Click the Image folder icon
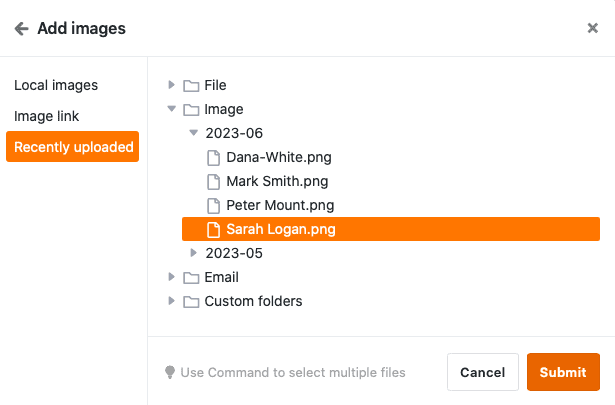The width and height of the screenshot is (615, 405). coord(191,109)
